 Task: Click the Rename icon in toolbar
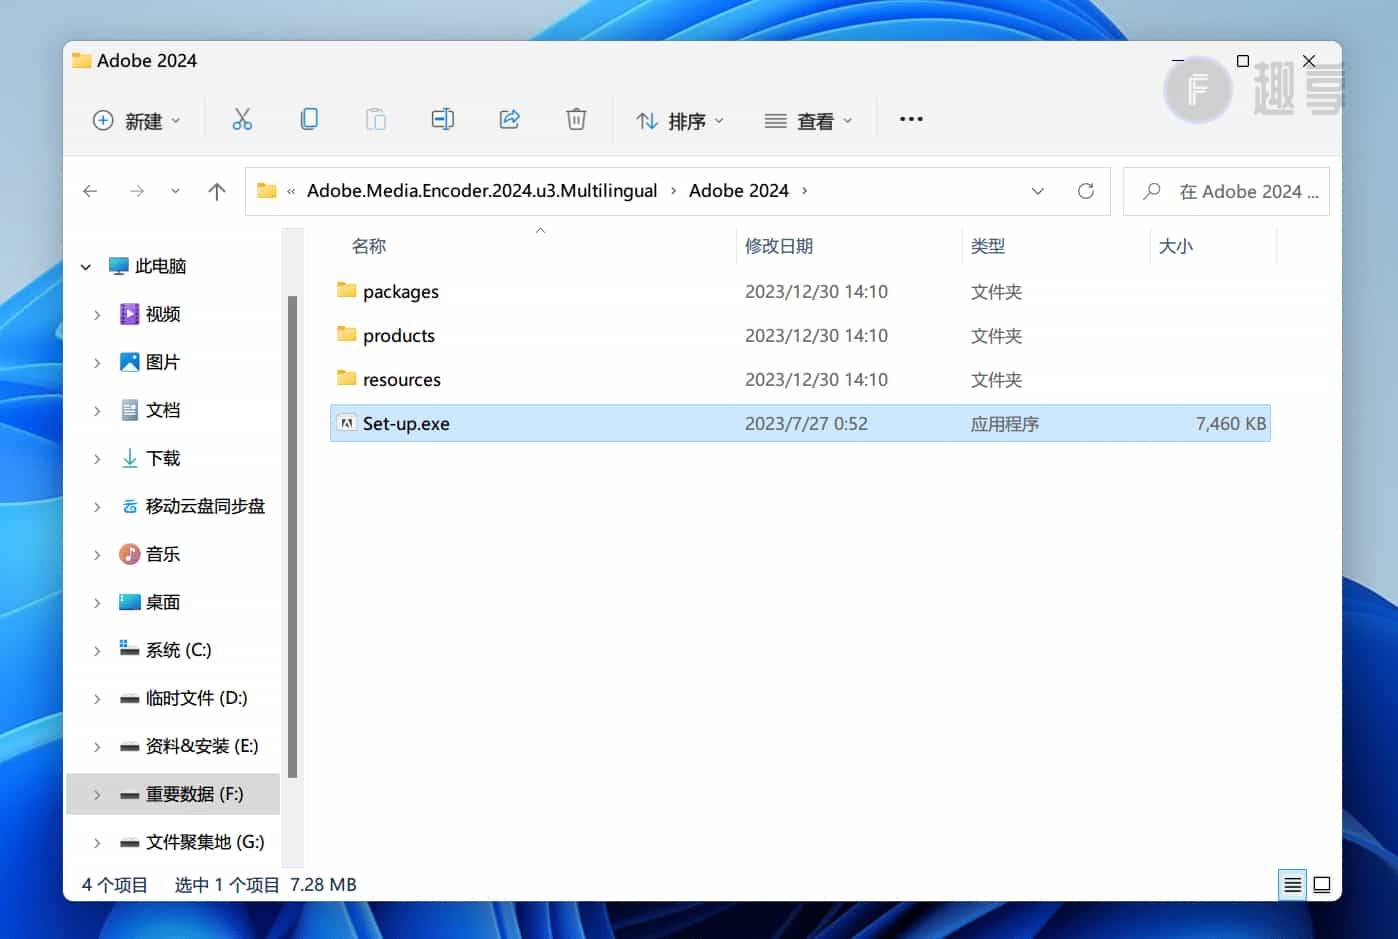(x=443, y=120)
